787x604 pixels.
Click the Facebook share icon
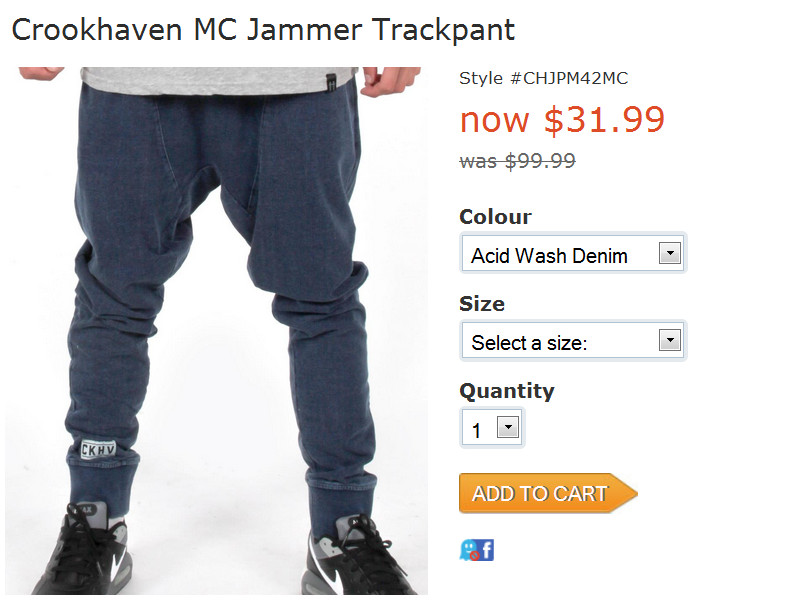click(x=487, y=550)
